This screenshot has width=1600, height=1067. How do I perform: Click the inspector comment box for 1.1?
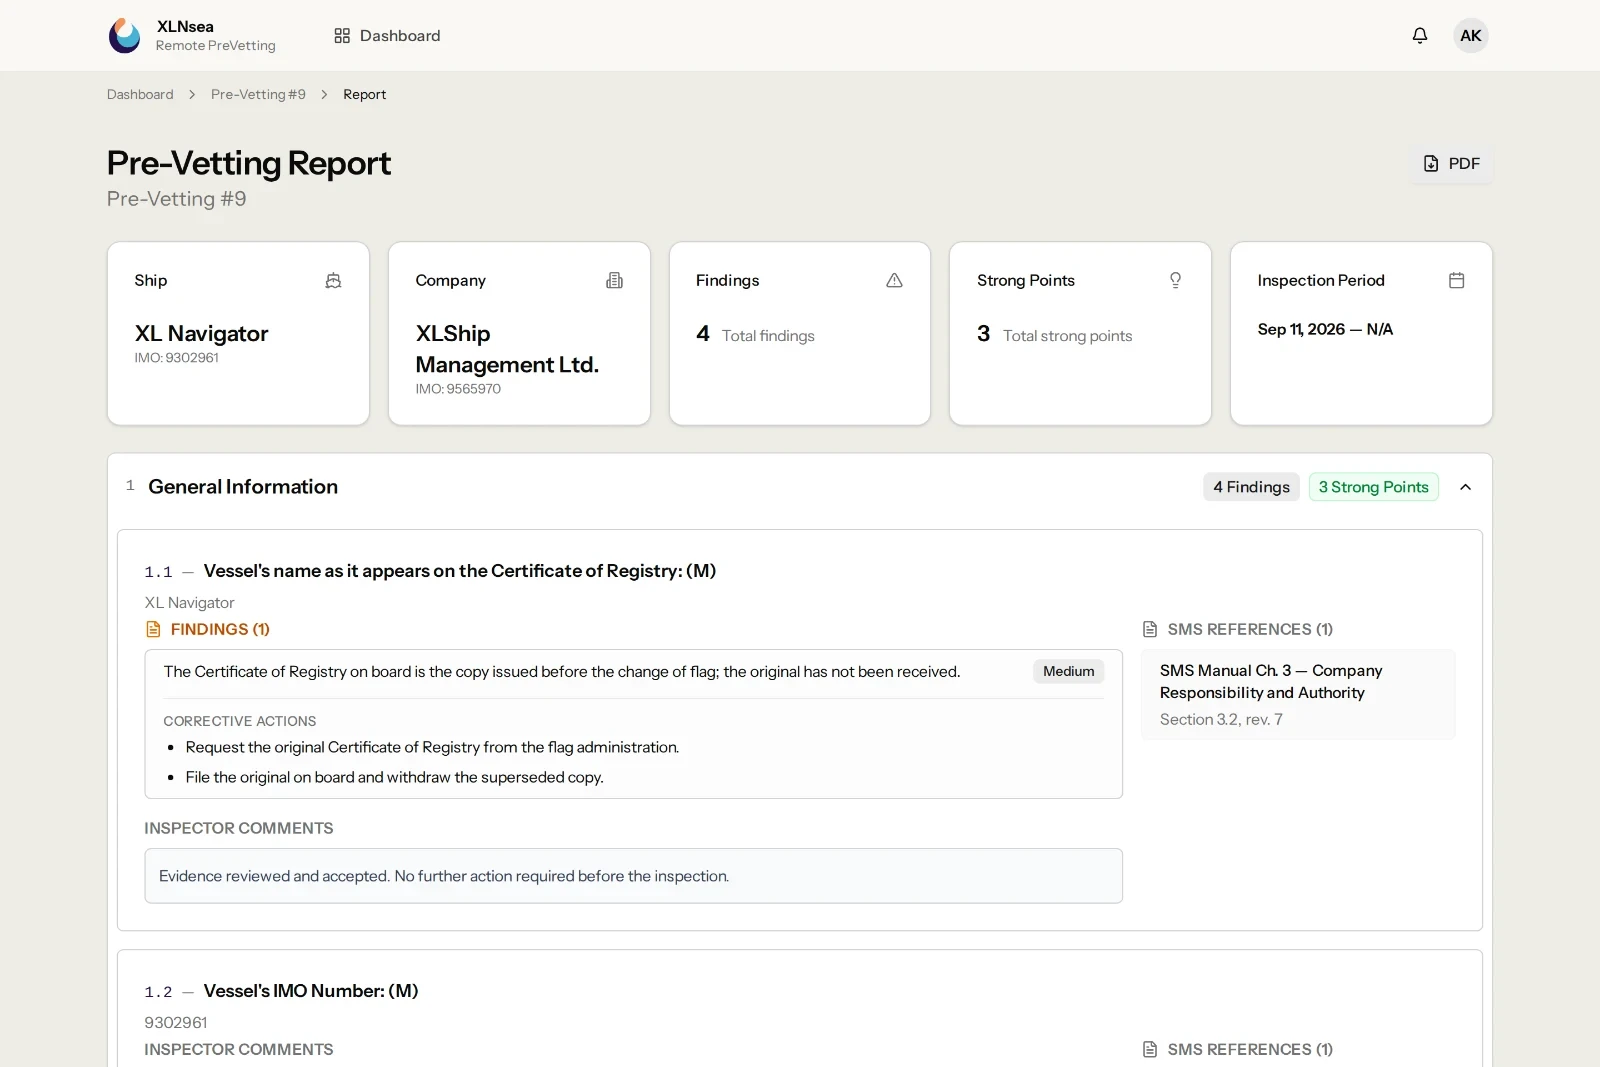click(x=633, y=876)
